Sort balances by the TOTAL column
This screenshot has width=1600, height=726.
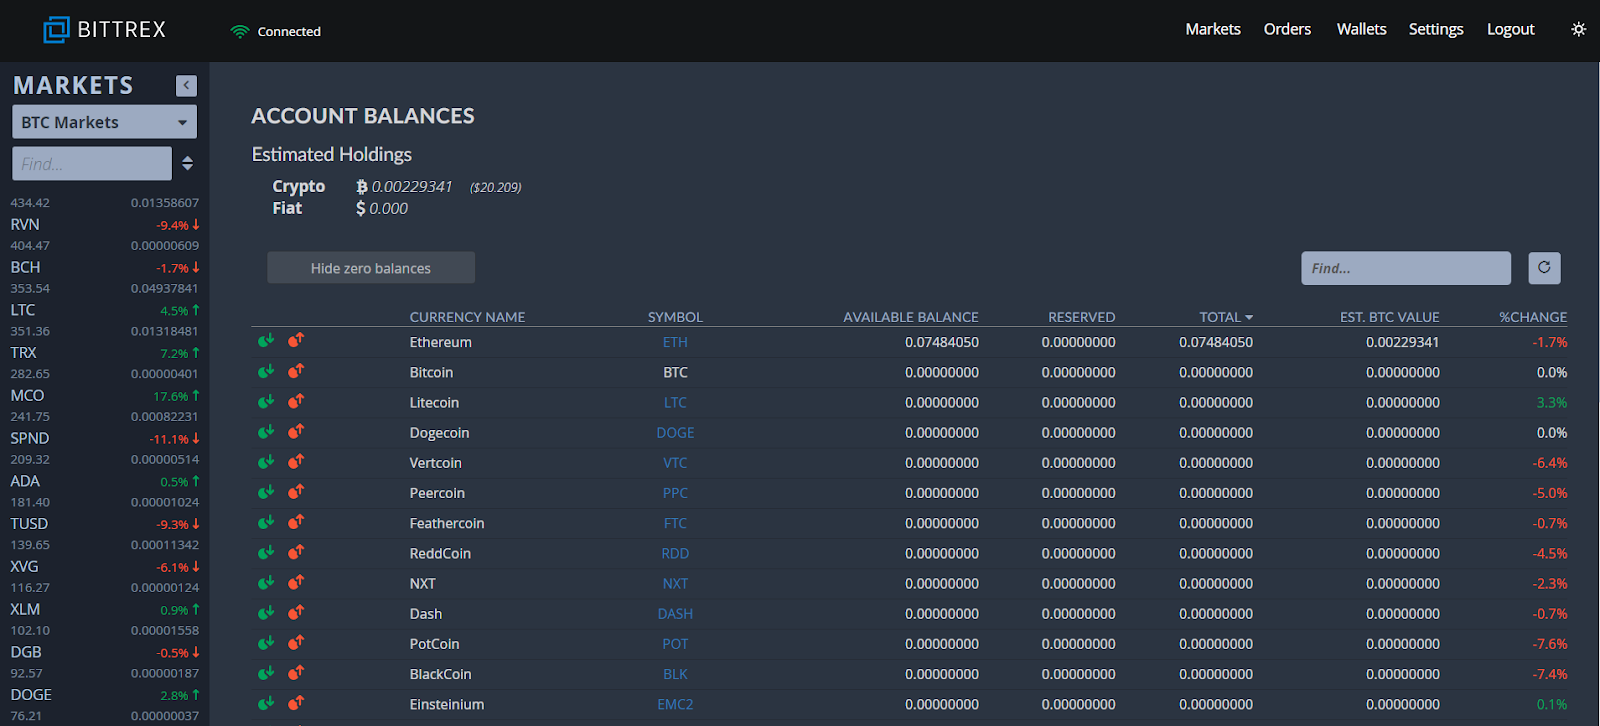1225,317
